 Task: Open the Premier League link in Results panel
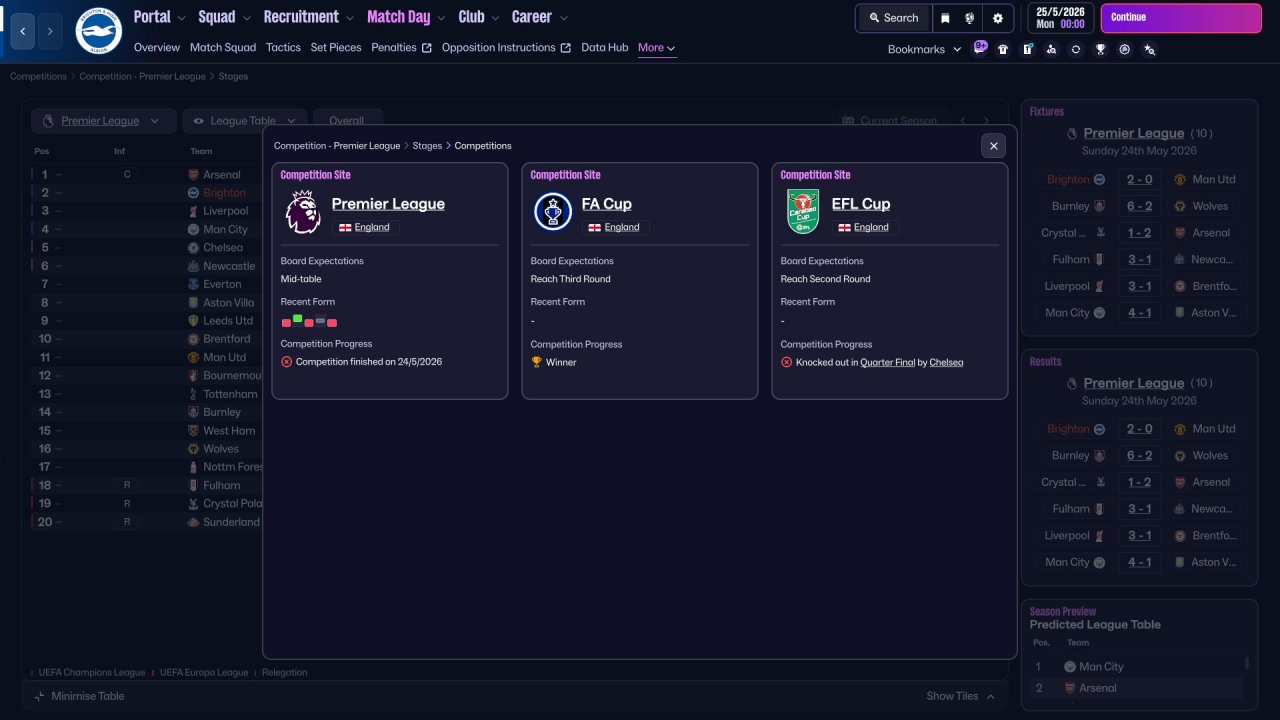click(x=1134, y=383)
